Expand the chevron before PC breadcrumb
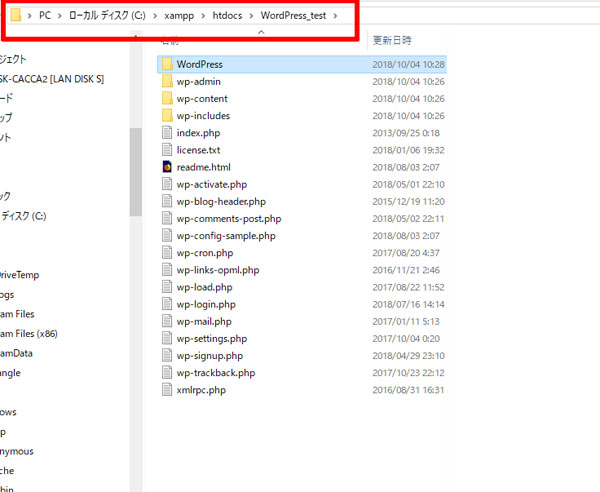The height and width of the screenshot is (492, 600). pyautogui.click(x=29, y=16)
